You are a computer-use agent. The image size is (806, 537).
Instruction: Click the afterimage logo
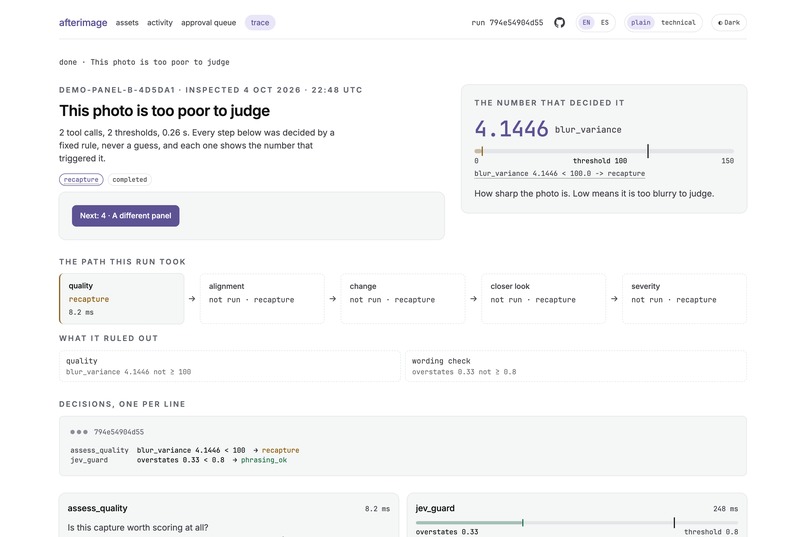83,23
